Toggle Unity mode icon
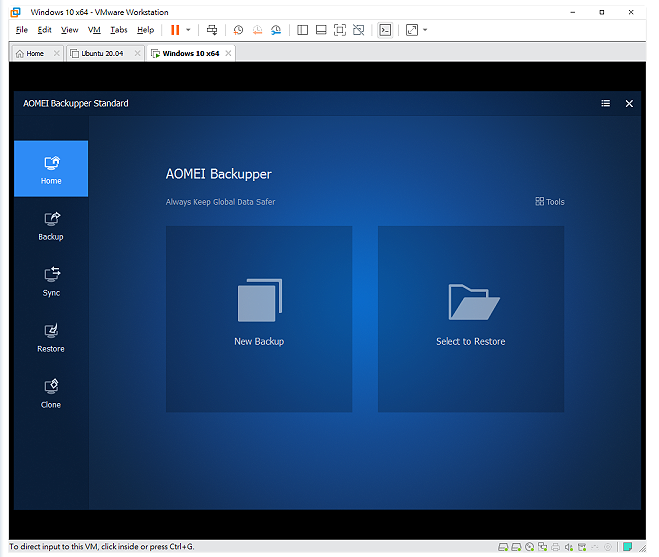 [x=358, y=30]
